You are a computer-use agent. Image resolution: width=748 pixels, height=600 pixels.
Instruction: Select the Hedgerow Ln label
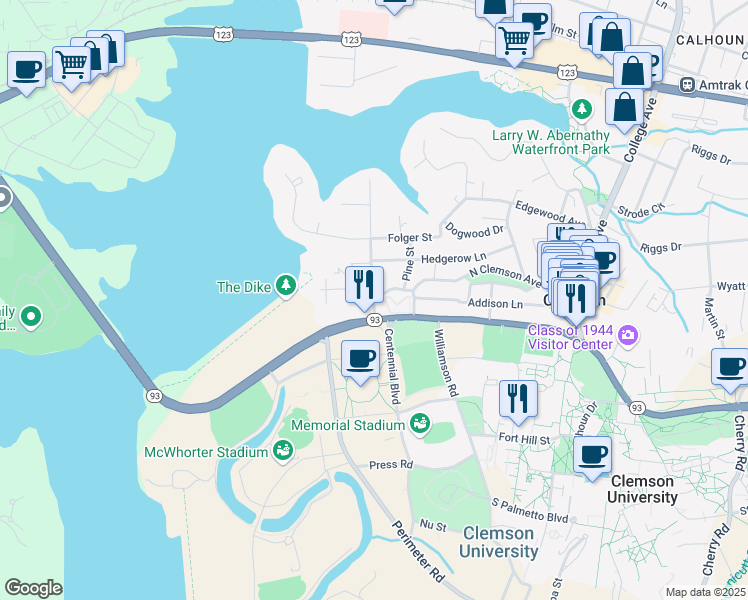click(454, 258)
